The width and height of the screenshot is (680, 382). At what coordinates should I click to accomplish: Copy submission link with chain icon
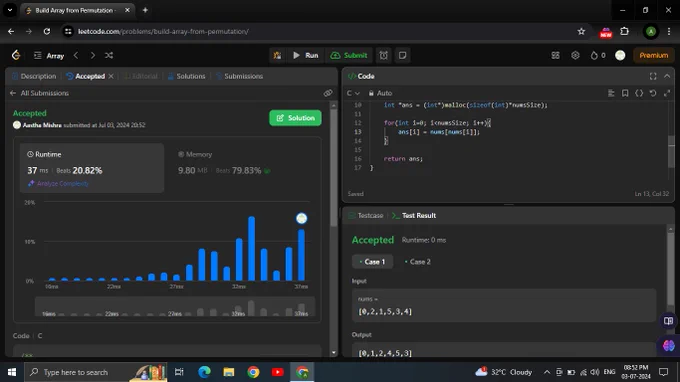328,93
